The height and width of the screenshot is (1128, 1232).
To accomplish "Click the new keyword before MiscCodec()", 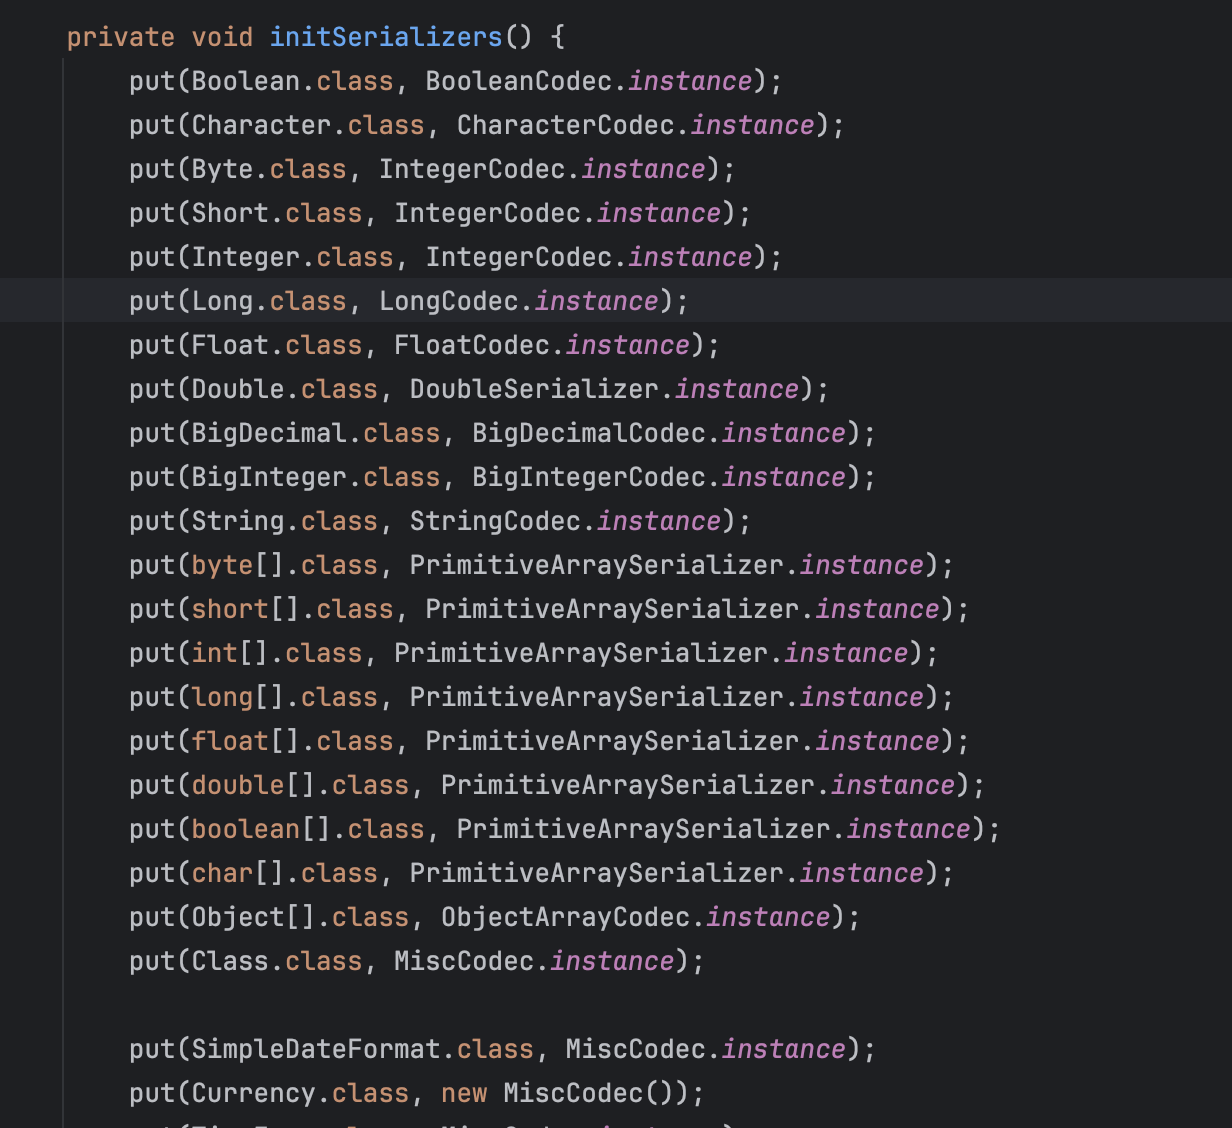I will pyautogui.click(x=463, y=1094).
